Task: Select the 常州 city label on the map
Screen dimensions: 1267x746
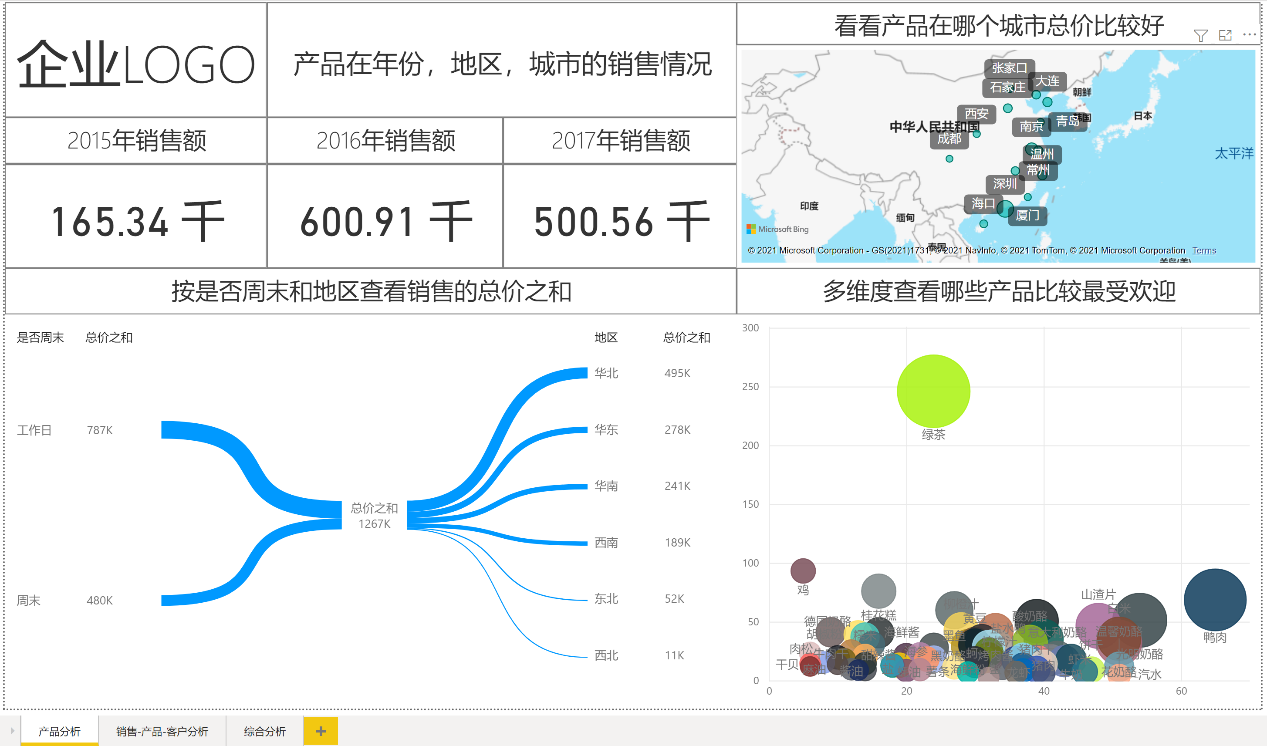Action: tap(1038, 170)
